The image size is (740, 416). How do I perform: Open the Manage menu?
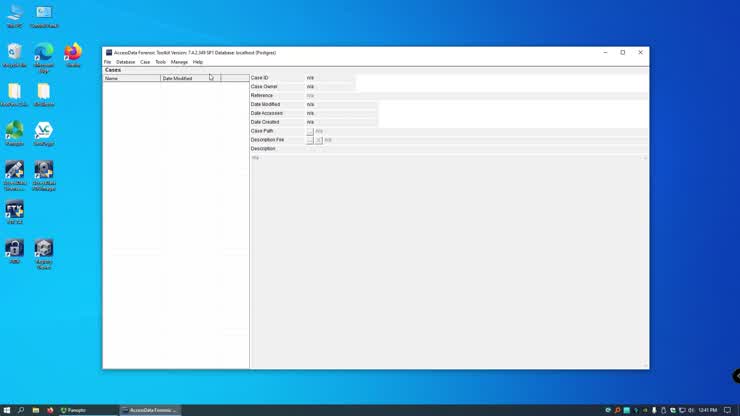coord(179,62)
